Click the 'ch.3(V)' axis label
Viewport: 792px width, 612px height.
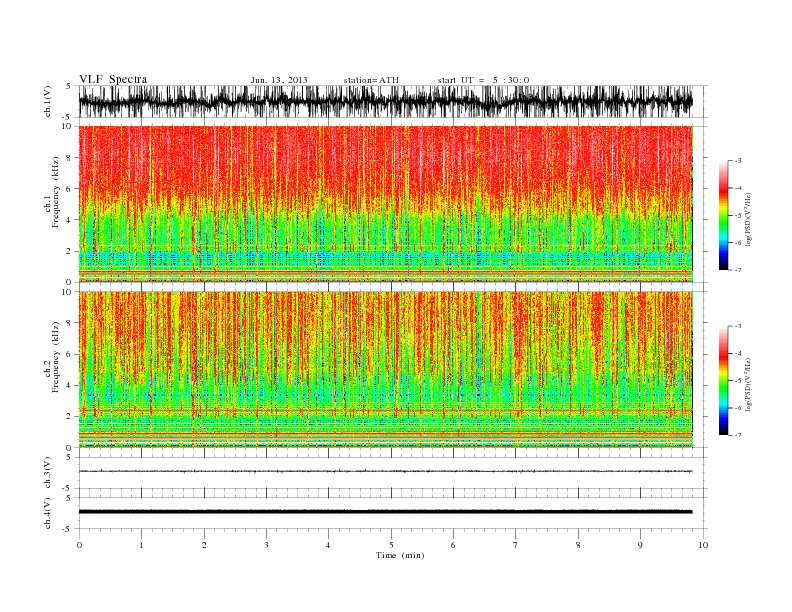point(48,473)
